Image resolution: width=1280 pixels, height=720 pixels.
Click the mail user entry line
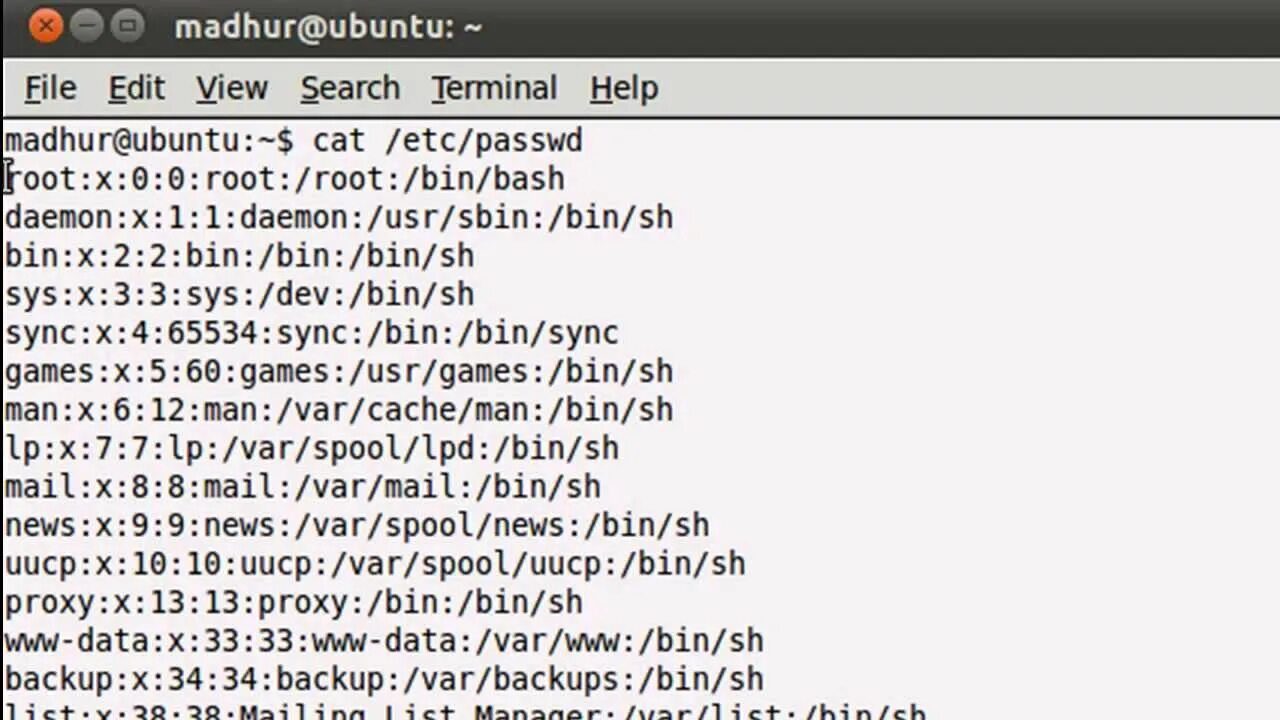(303, 487)
